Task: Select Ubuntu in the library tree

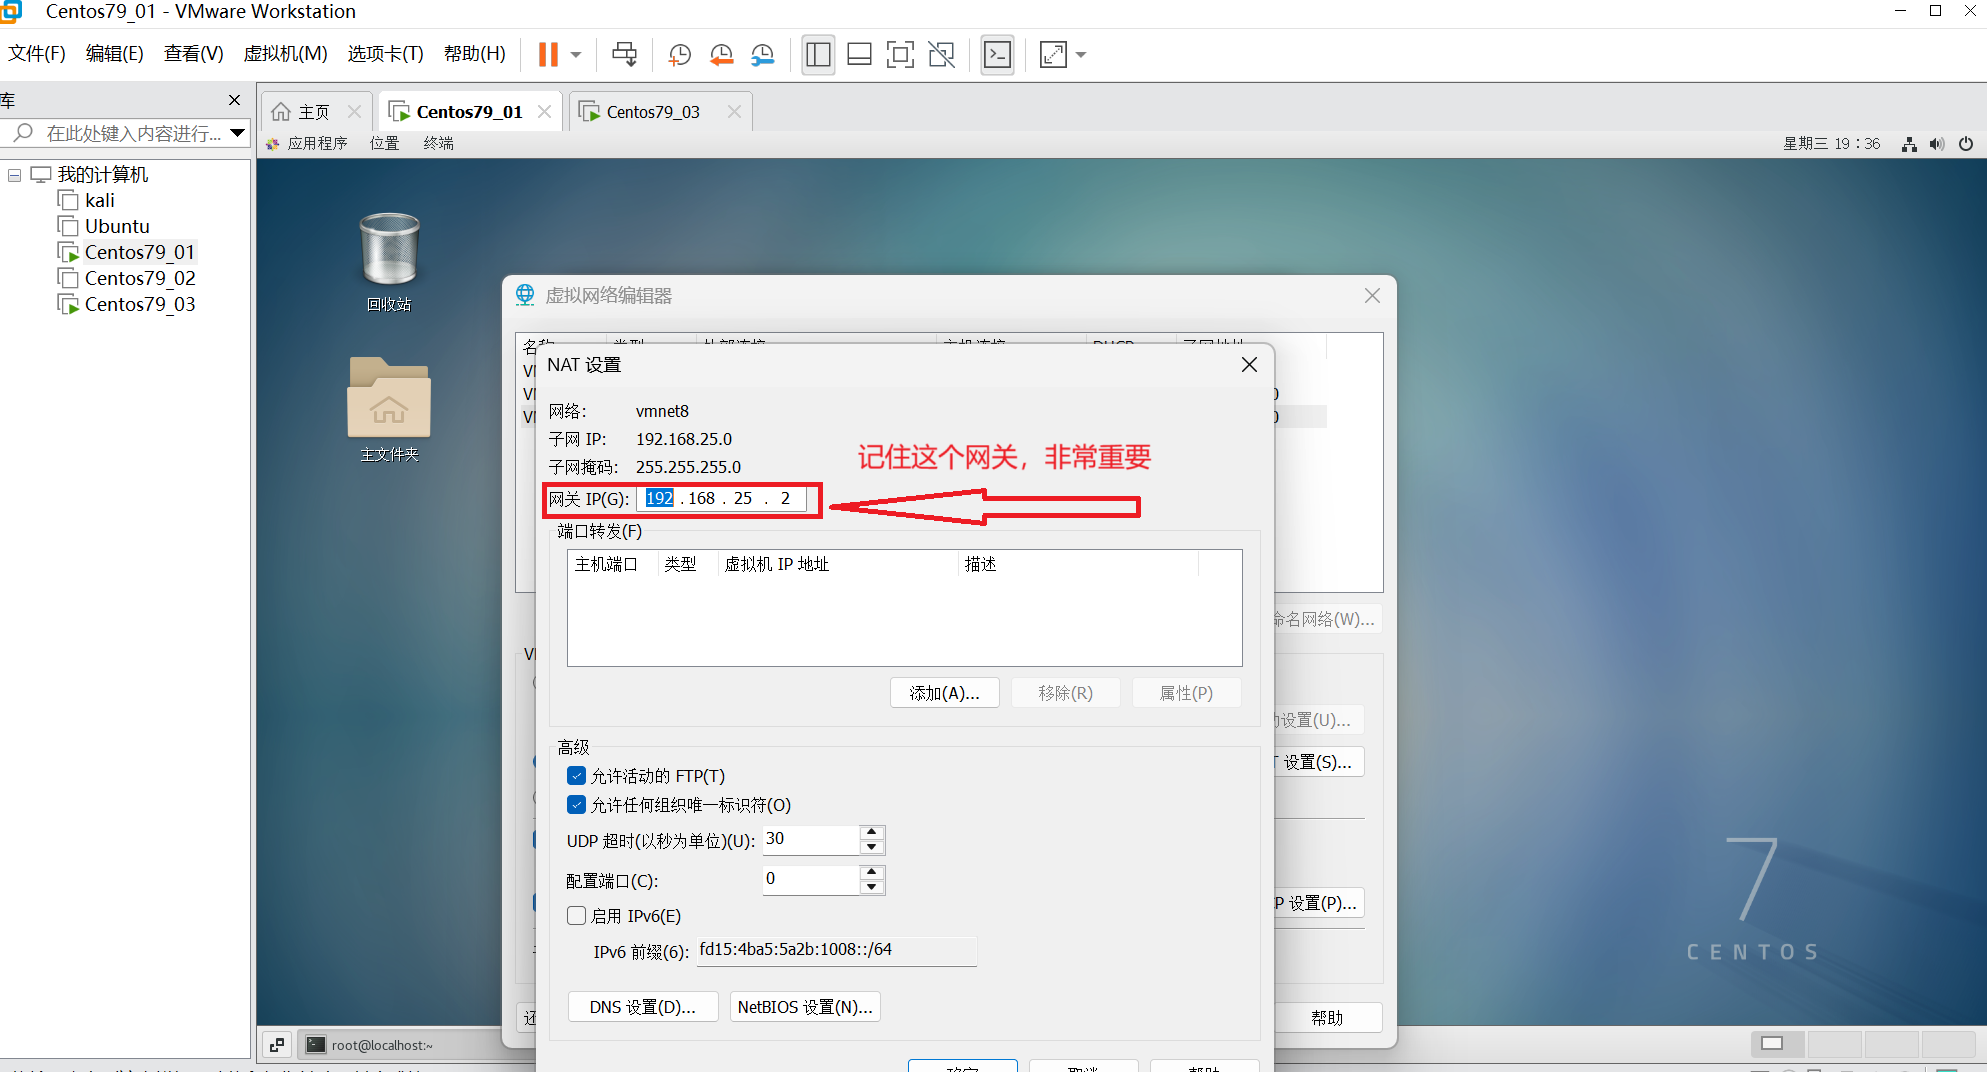Action: click(x=116, y=226)
